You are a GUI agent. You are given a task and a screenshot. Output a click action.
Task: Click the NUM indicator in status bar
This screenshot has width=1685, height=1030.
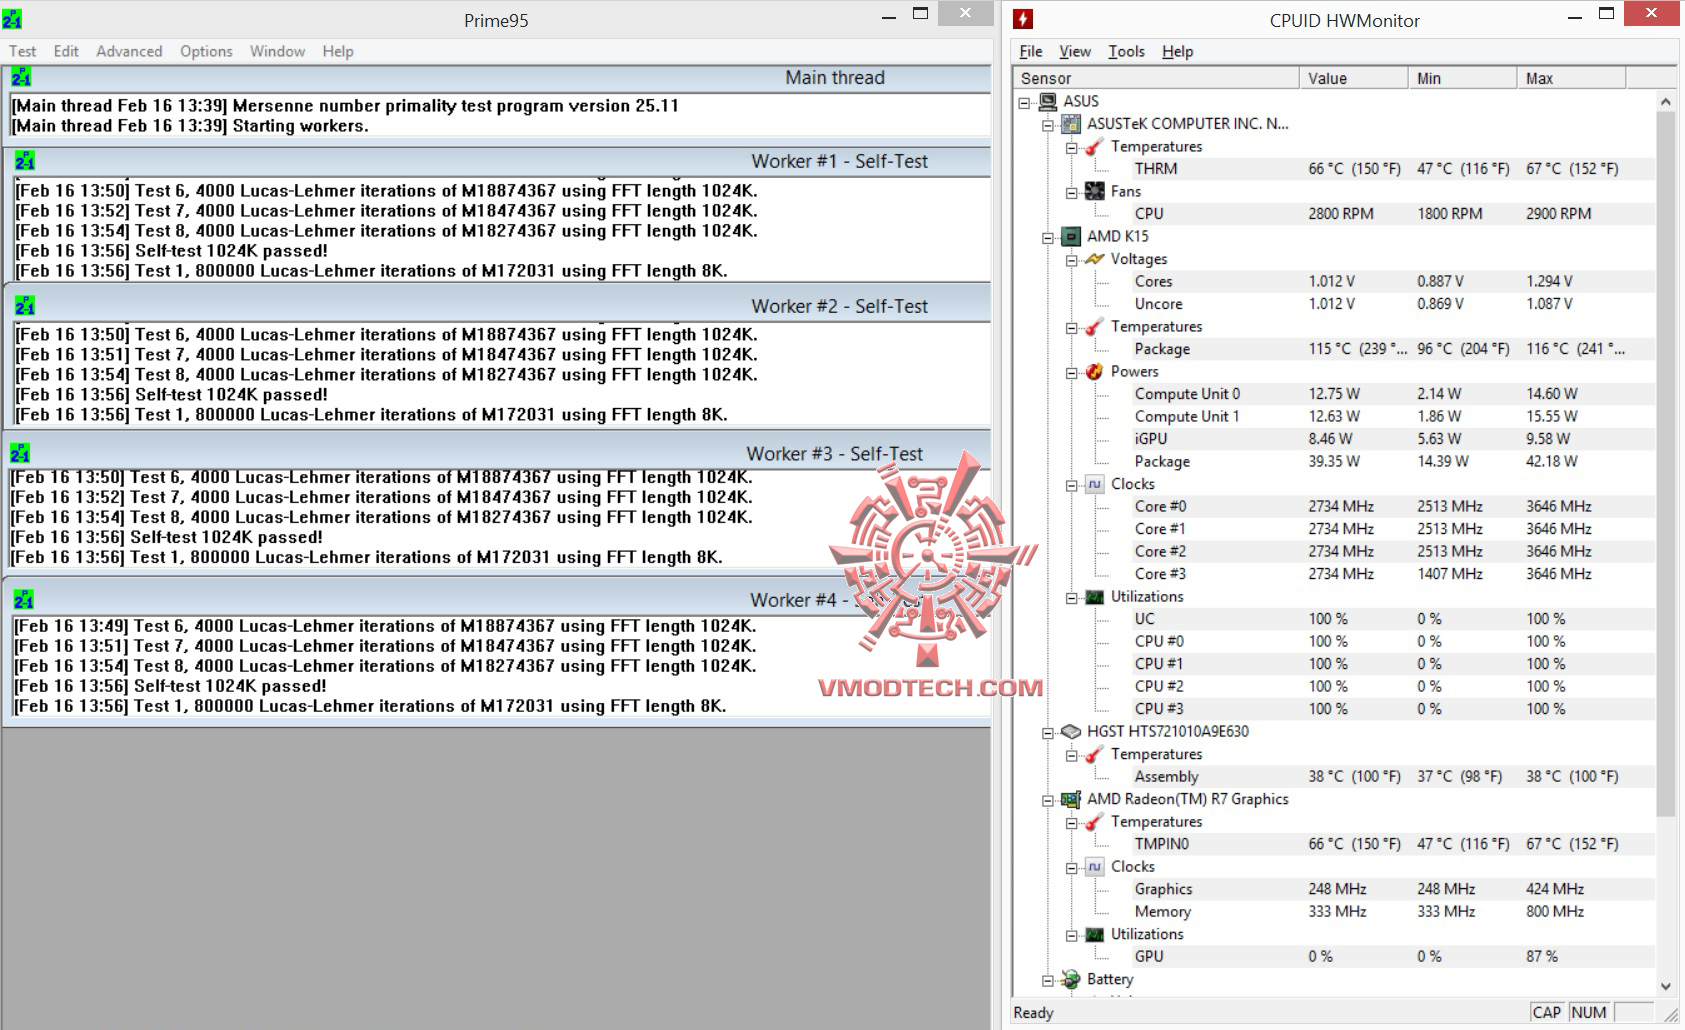click(x=1588, y=1012)
